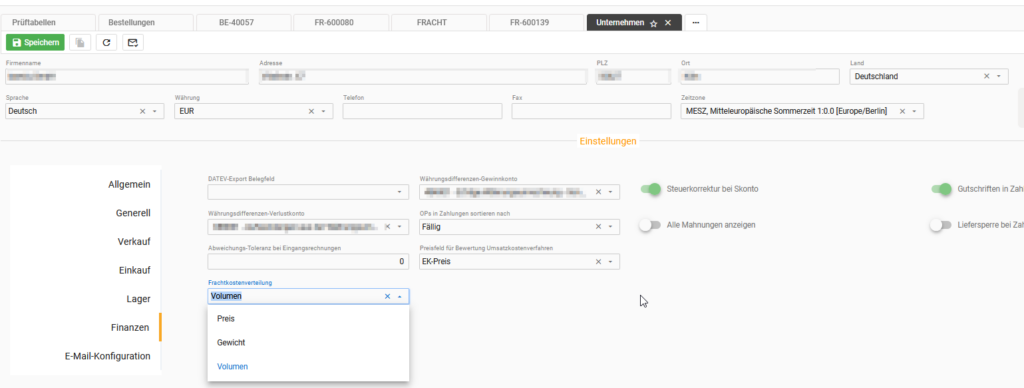Image resolution: width=1024 pixels, height=388 pixels.
Task: Clear the Preisfeld EK-Preis value
Action: (x=598, y=261)
